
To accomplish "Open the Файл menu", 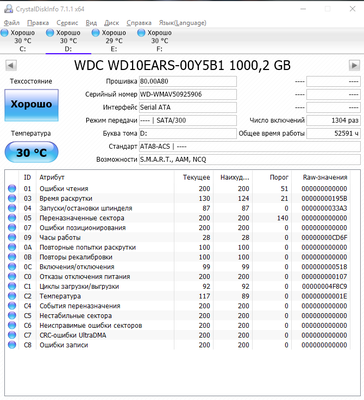I will [12, 23].
